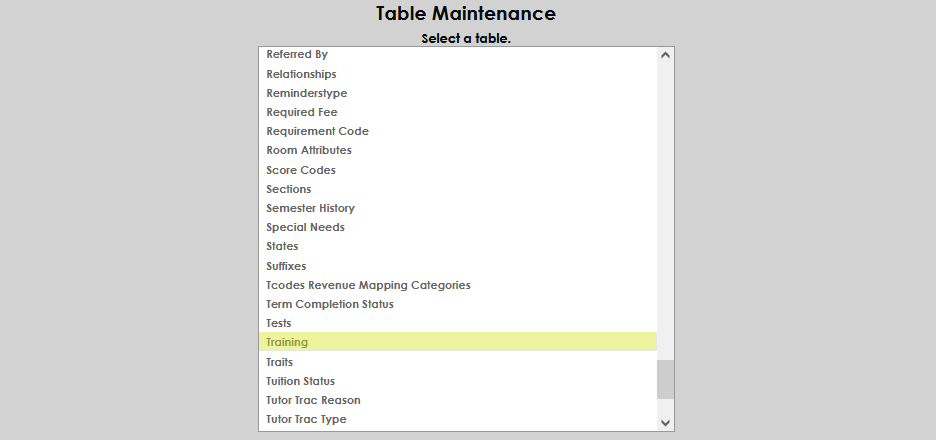The width and height of the screenshot is (936, 440).
Task: Open the Required Fee table
Action: [x=301, y=112]
